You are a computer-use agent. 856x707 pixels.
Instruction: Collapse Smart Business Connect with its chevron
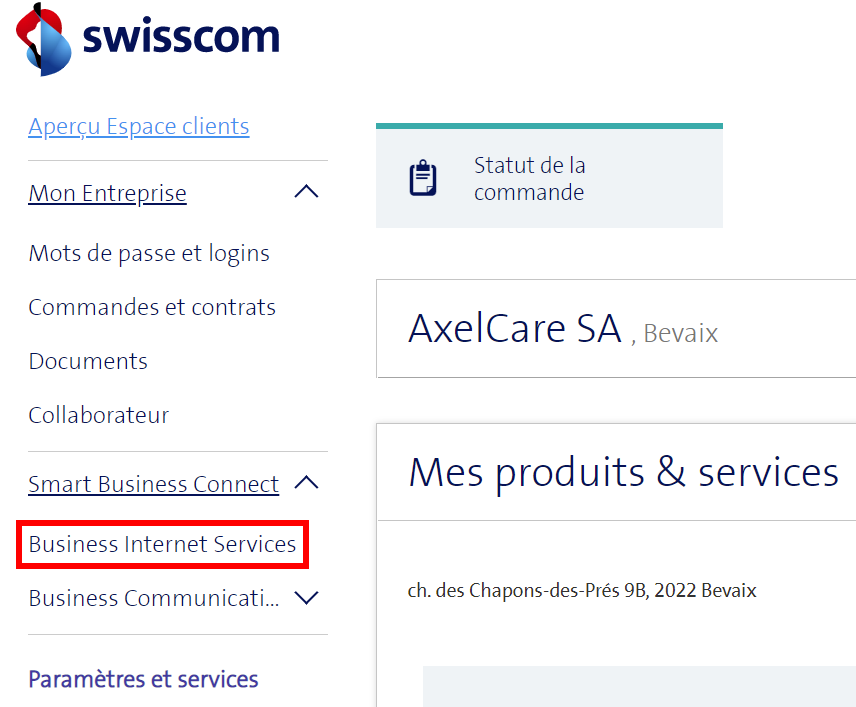[306, 484]
